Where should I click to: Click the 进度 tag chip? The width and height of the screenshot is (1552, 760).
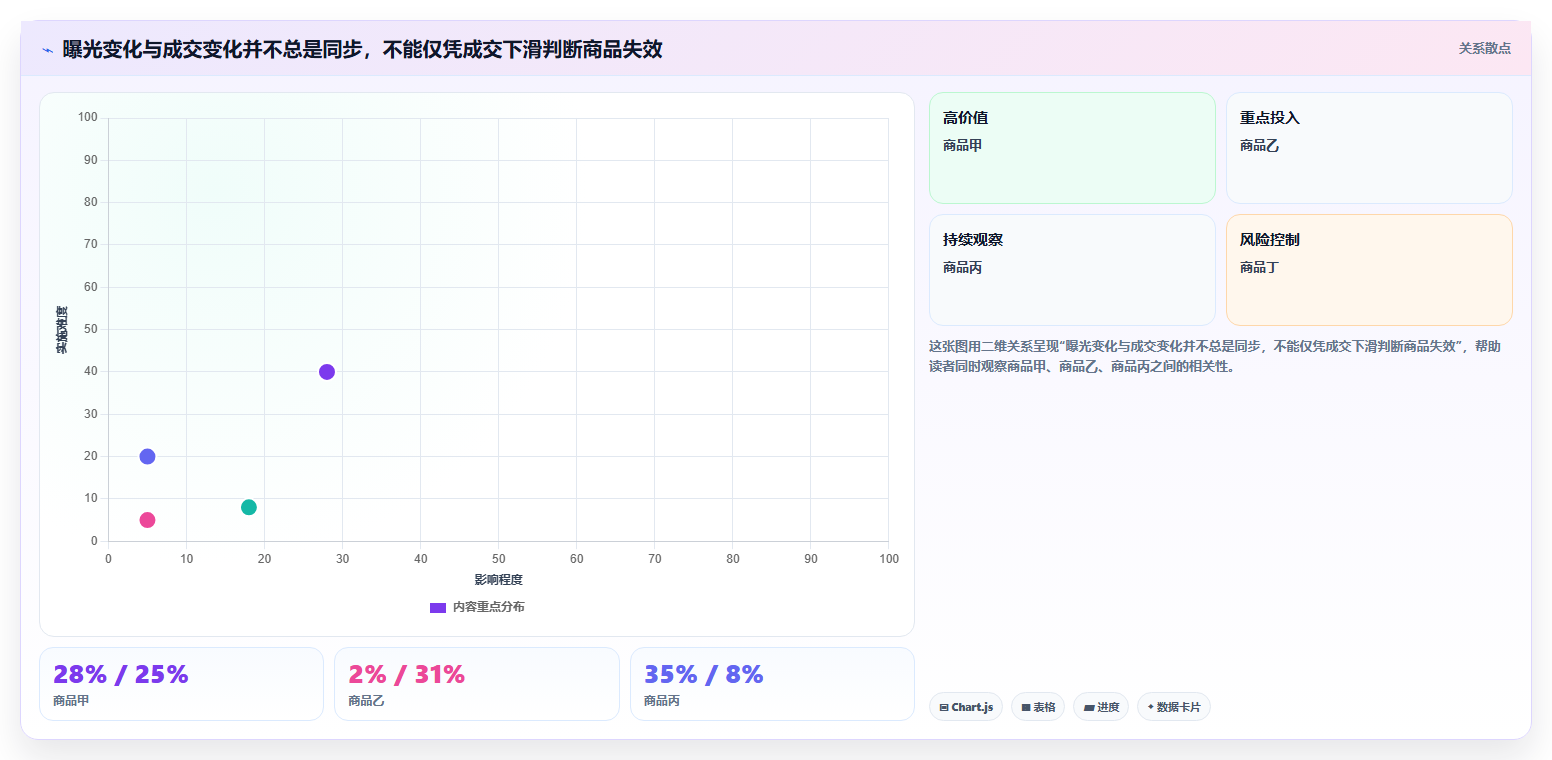click(x=1101, y=707)
